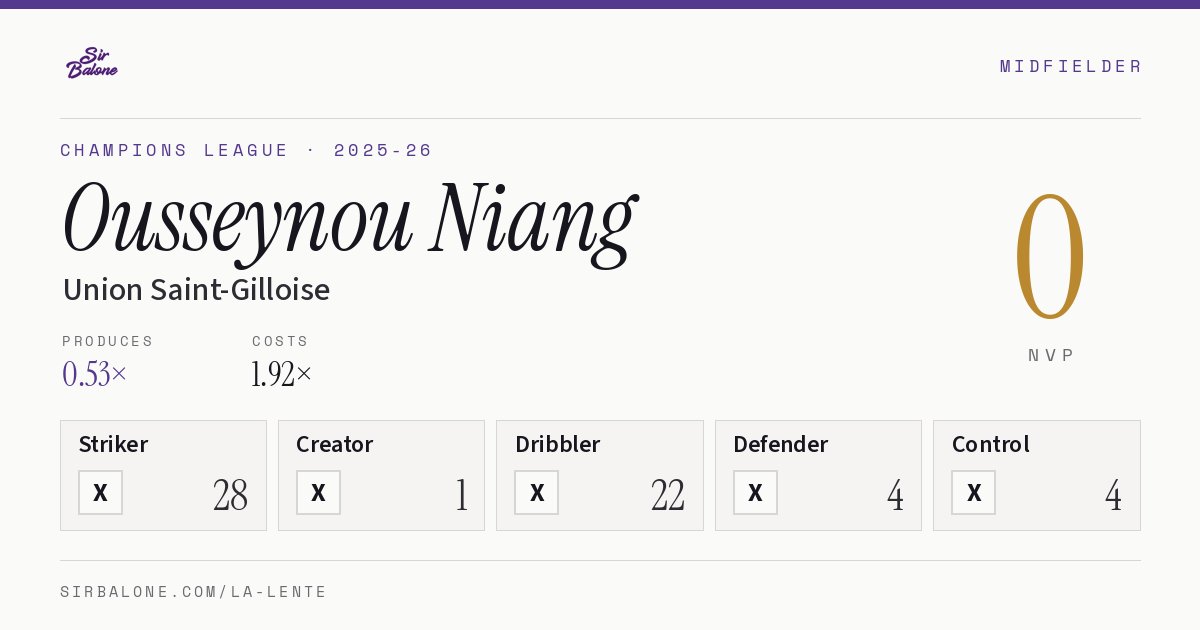Select the 1.92× costs value
1200x630 pixels.
(x=282, y=374)
